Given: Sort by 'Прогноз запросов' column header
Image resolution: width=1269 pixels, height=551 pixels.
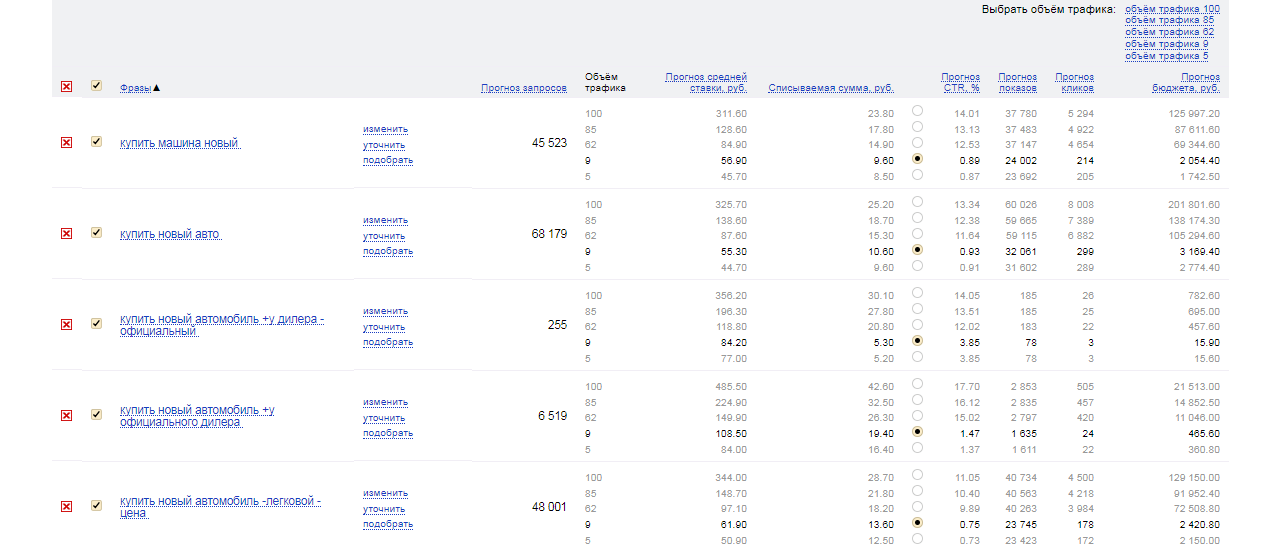Looking at the screenshot, I should [523, 88].
